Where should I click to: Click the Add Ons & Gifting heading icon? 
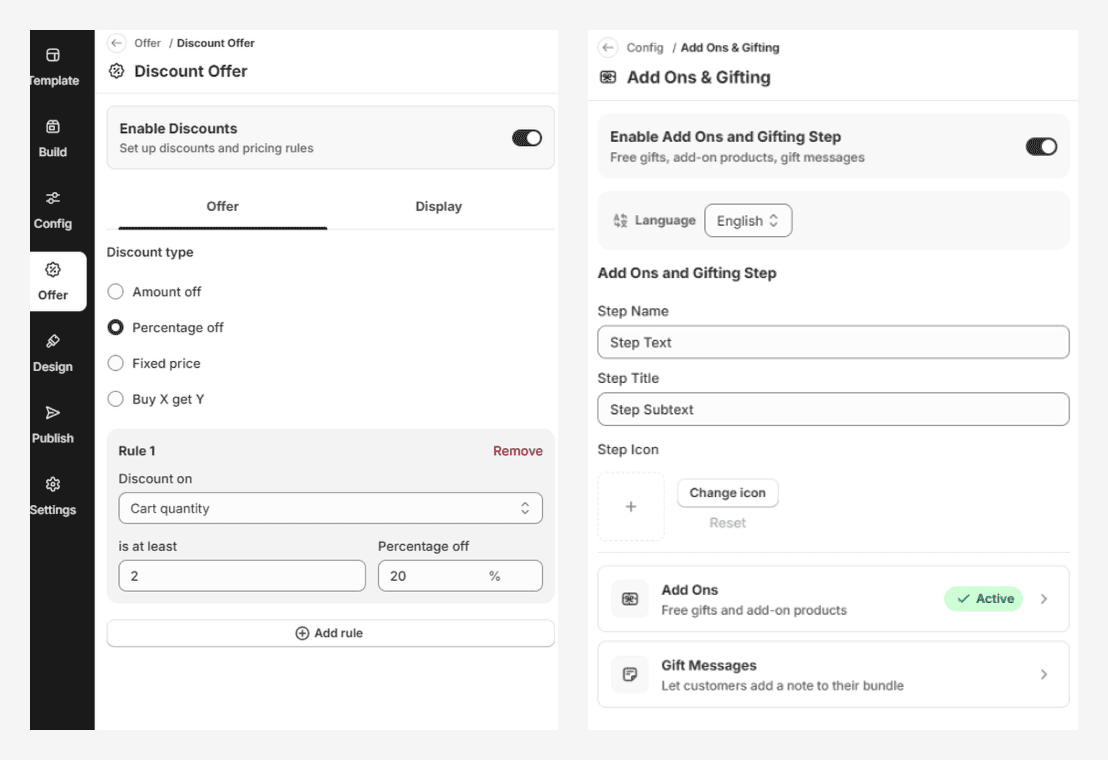608,77
